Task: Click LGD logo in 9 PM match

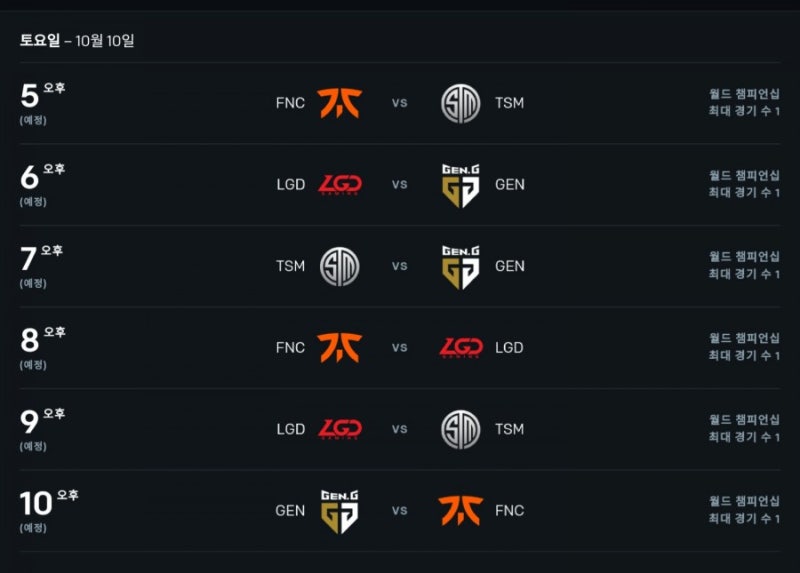Action: point(340,429)
